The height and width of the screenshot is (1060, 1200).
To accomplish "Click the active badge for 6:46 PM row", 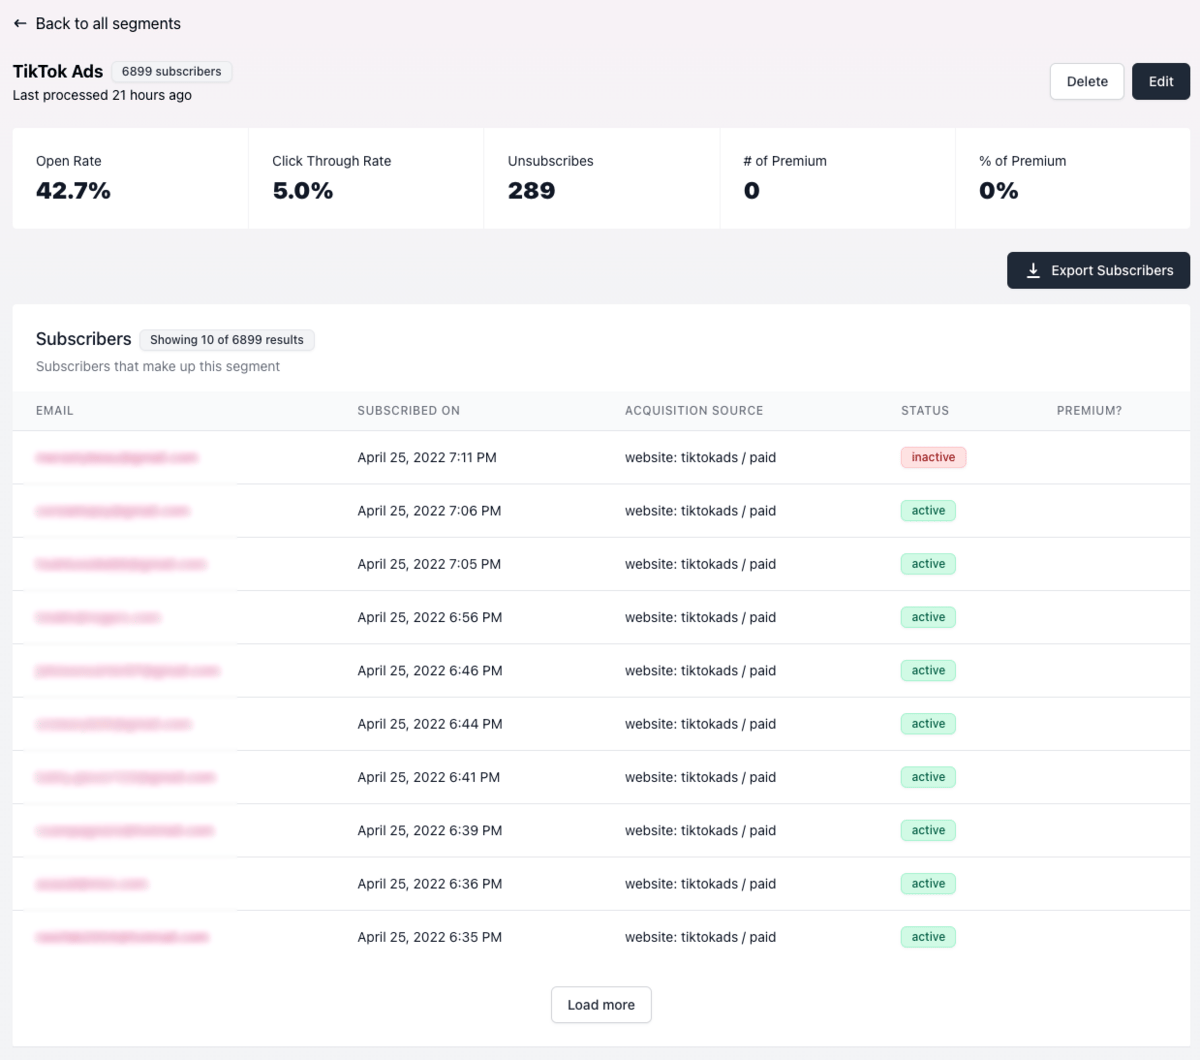I will point(928,670).
